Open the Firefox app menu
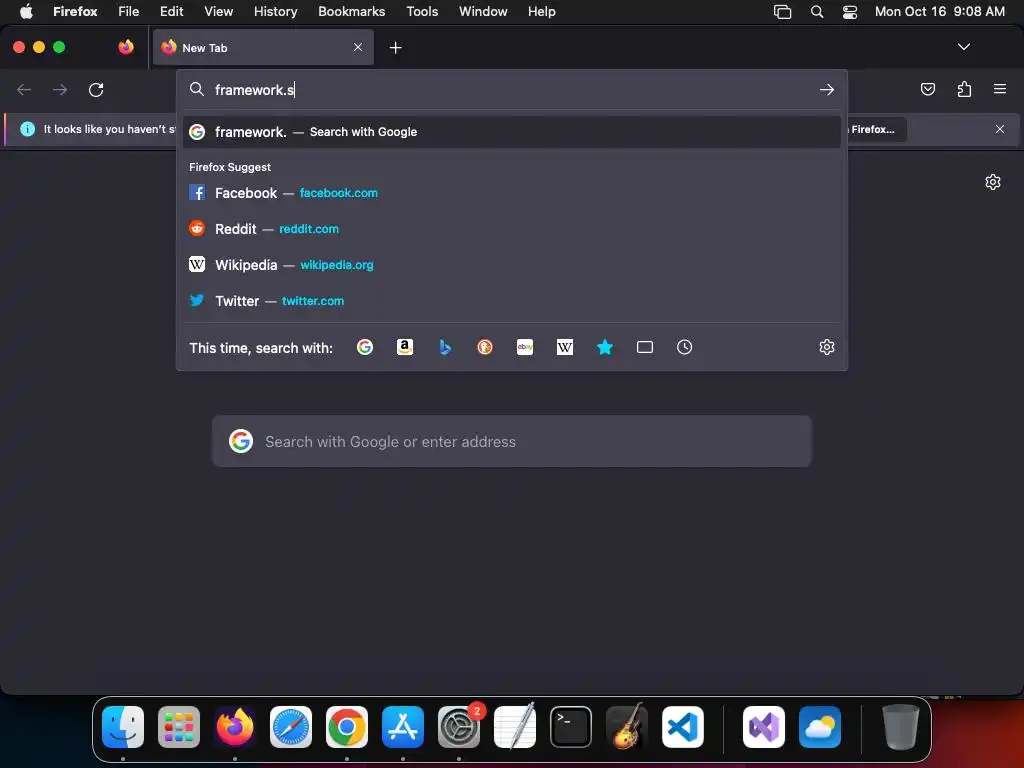1024x768 pixels. pos(75,11)
